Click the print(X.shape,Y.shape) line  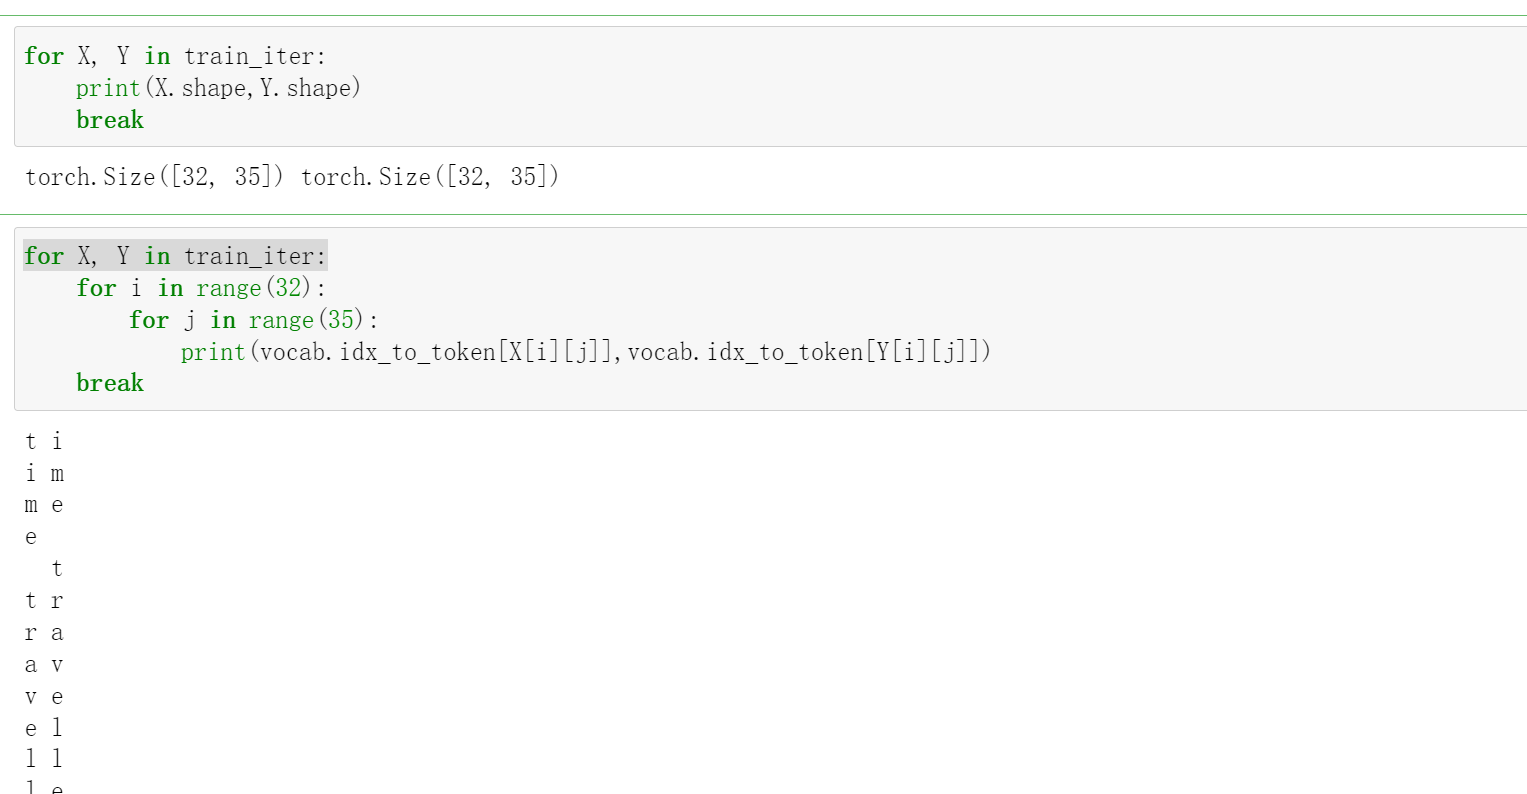pos(218,88)
